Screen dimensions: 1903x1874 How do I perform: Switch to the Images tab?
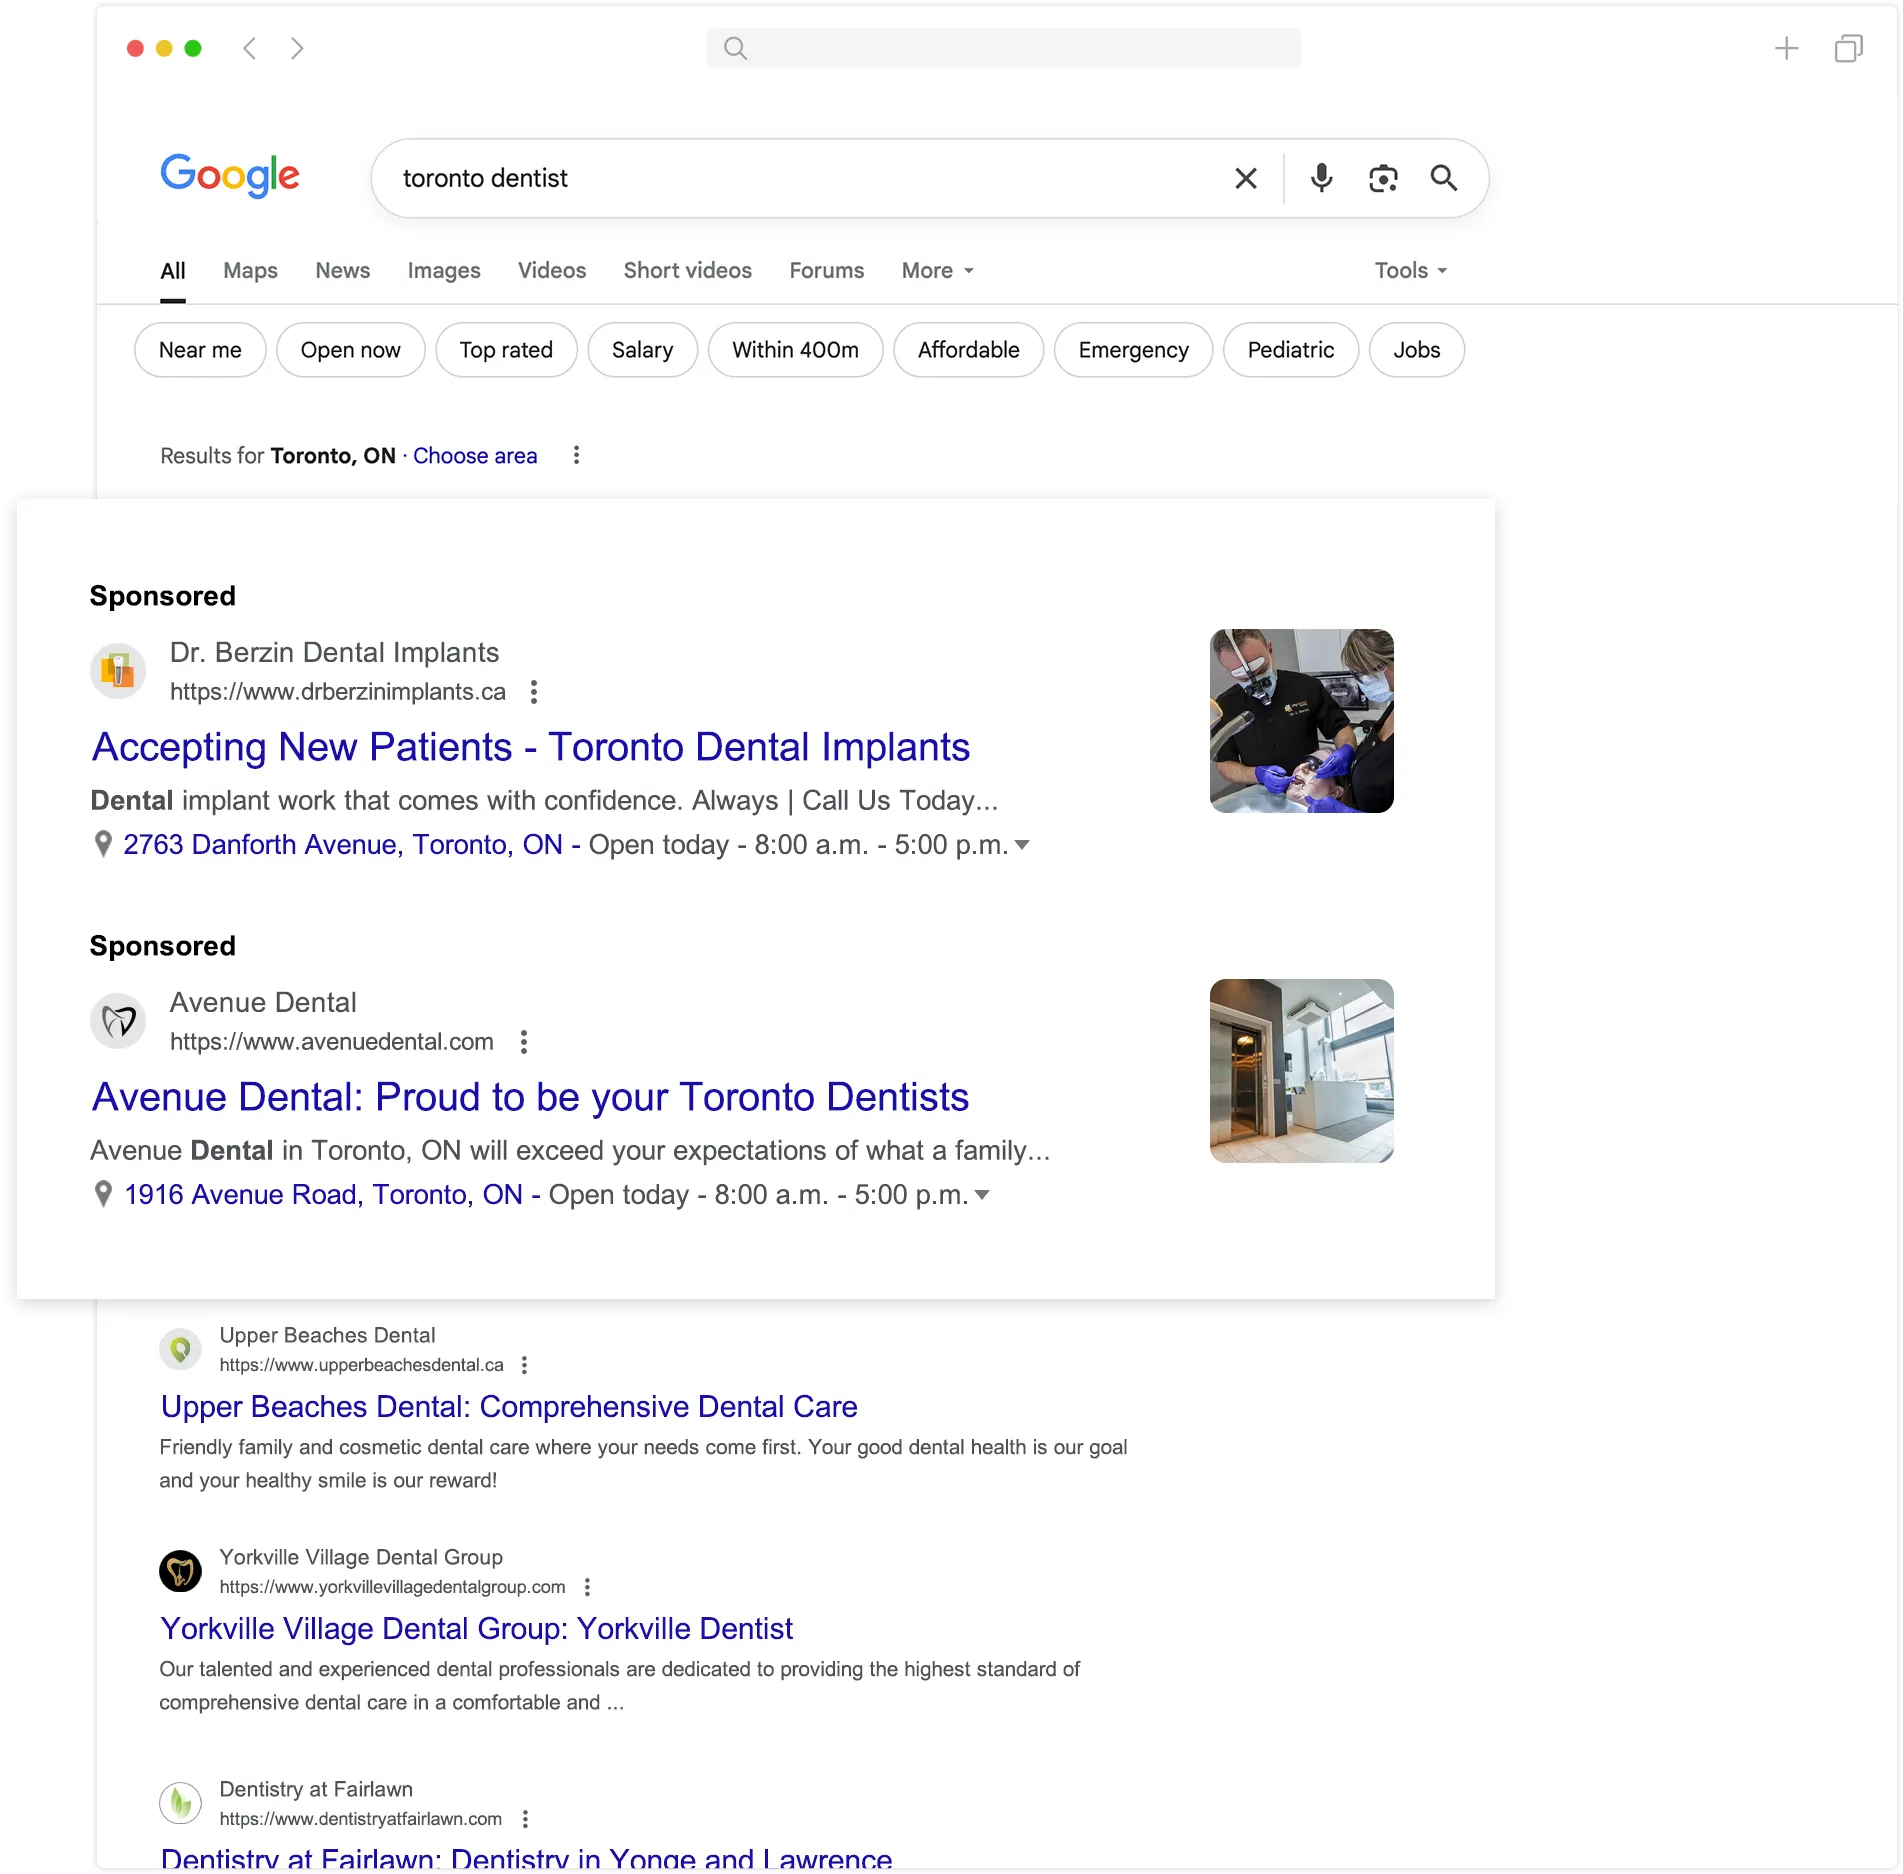(x=443, y=271)
